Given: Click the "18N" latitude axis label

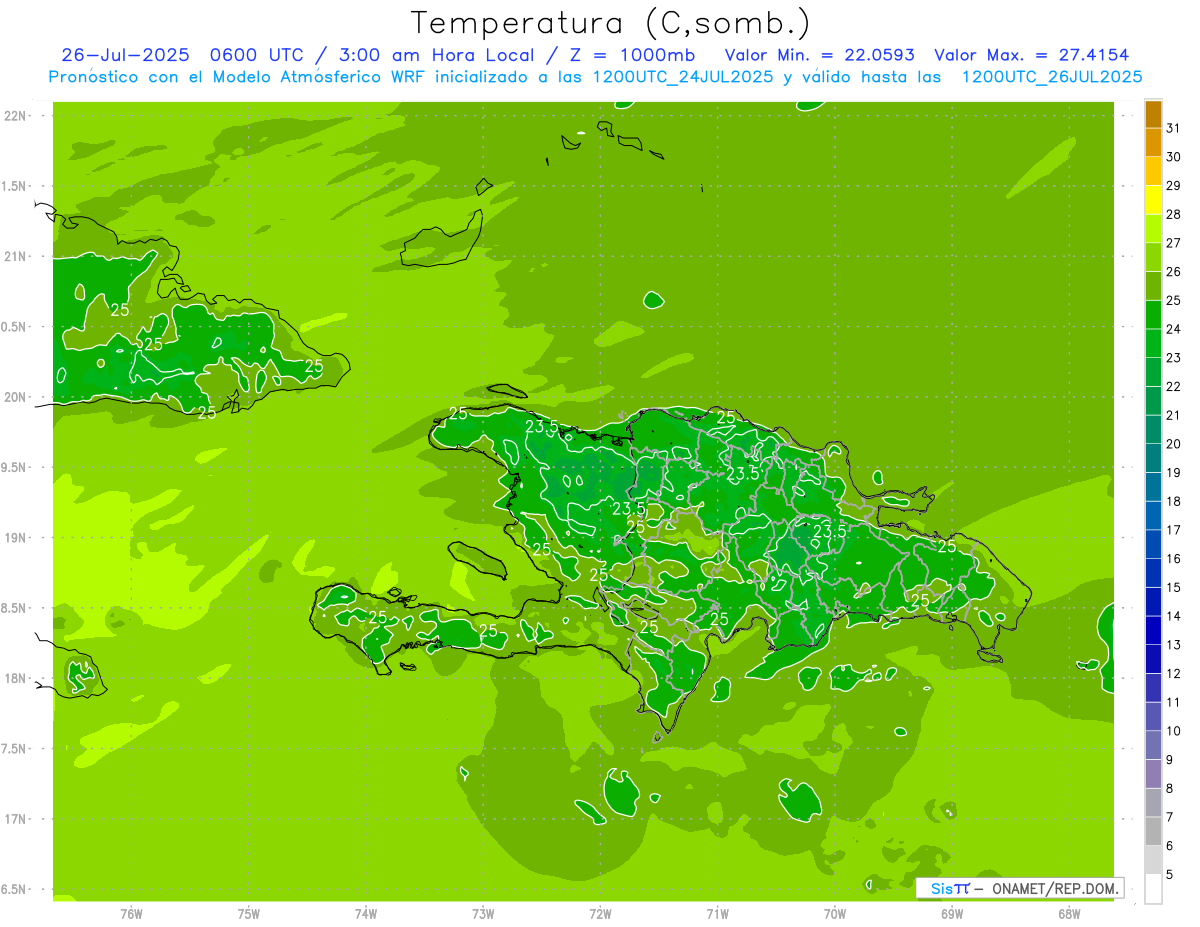Looking at the screenshot, I should pos(15,678).
